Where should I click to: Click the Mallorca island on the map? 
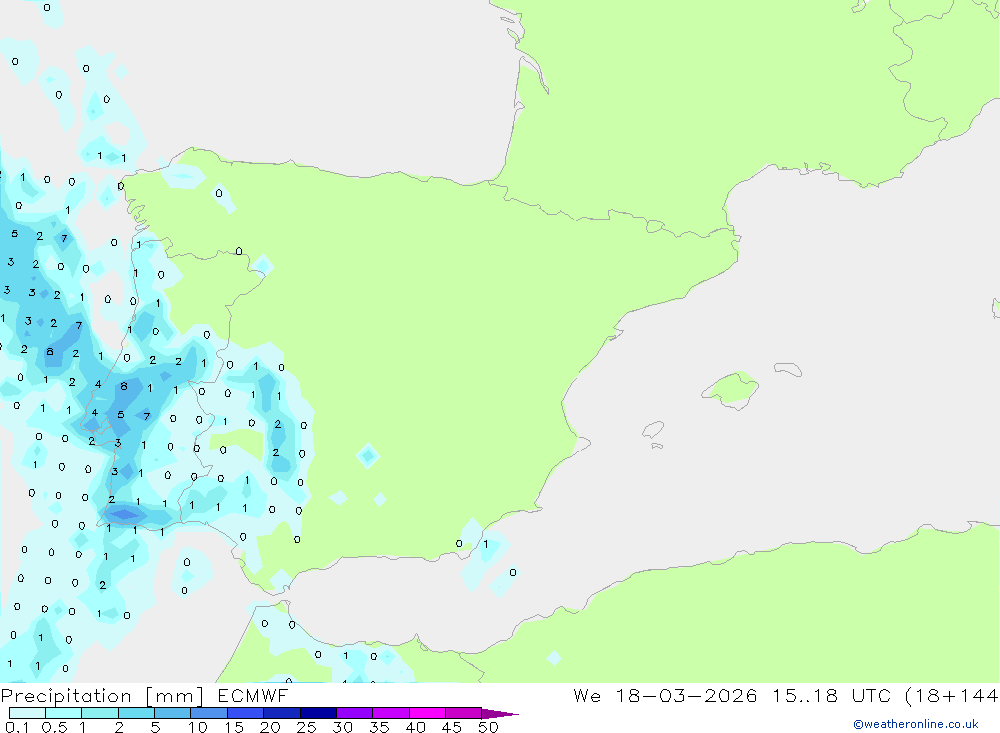tap(731, 389)
